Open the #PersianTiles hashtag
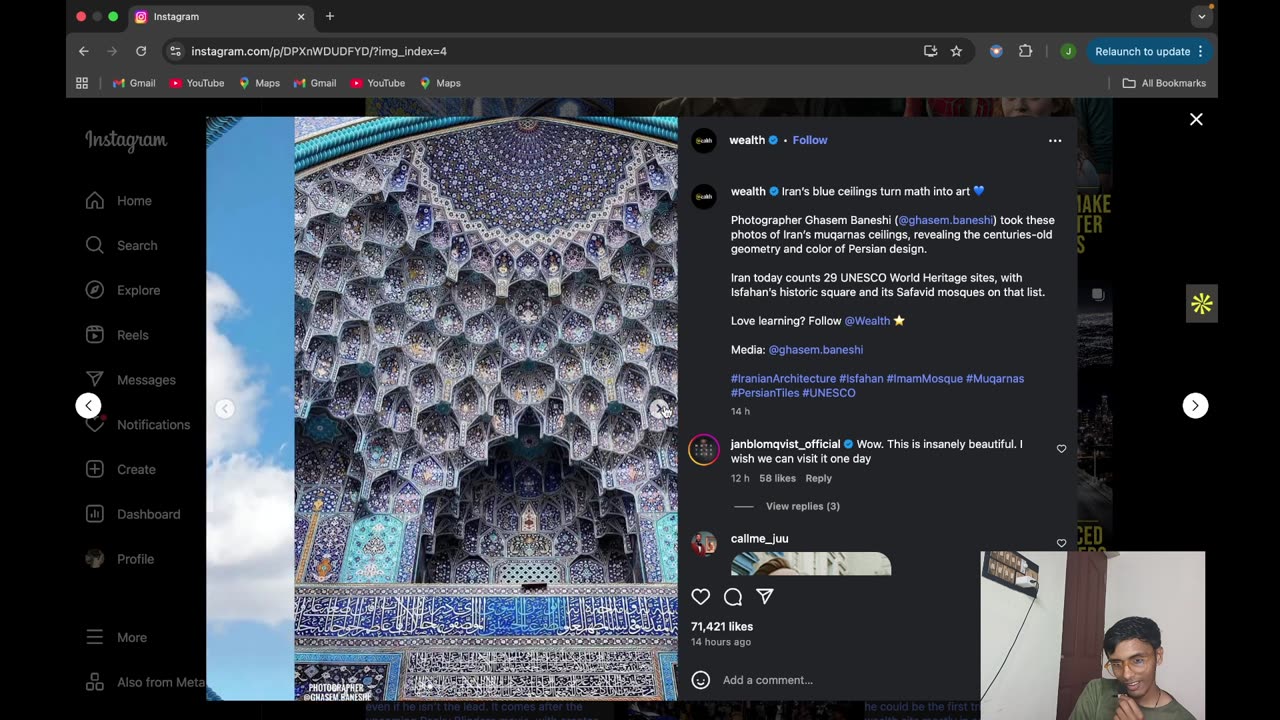The width and height of the screenshot is (1280, 720). pyautogui.click(x=765, y=393)
